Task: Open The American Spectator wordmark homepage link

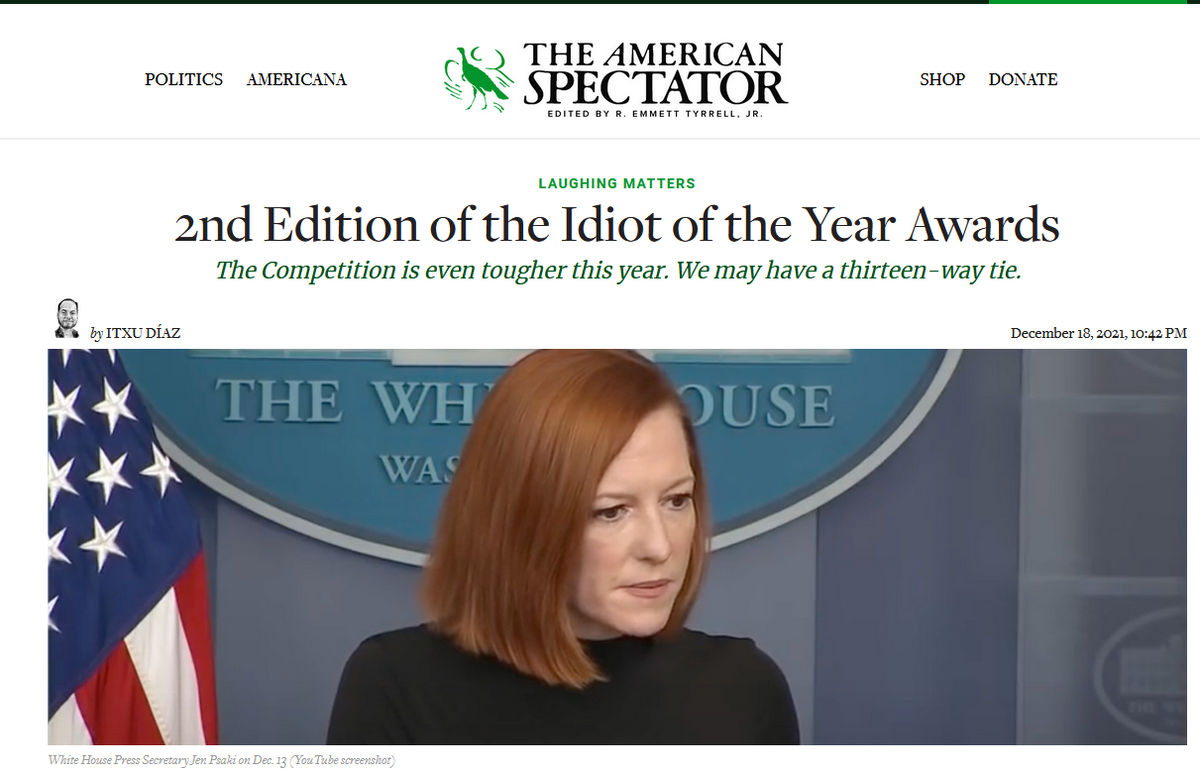Action: pos(656,73)
